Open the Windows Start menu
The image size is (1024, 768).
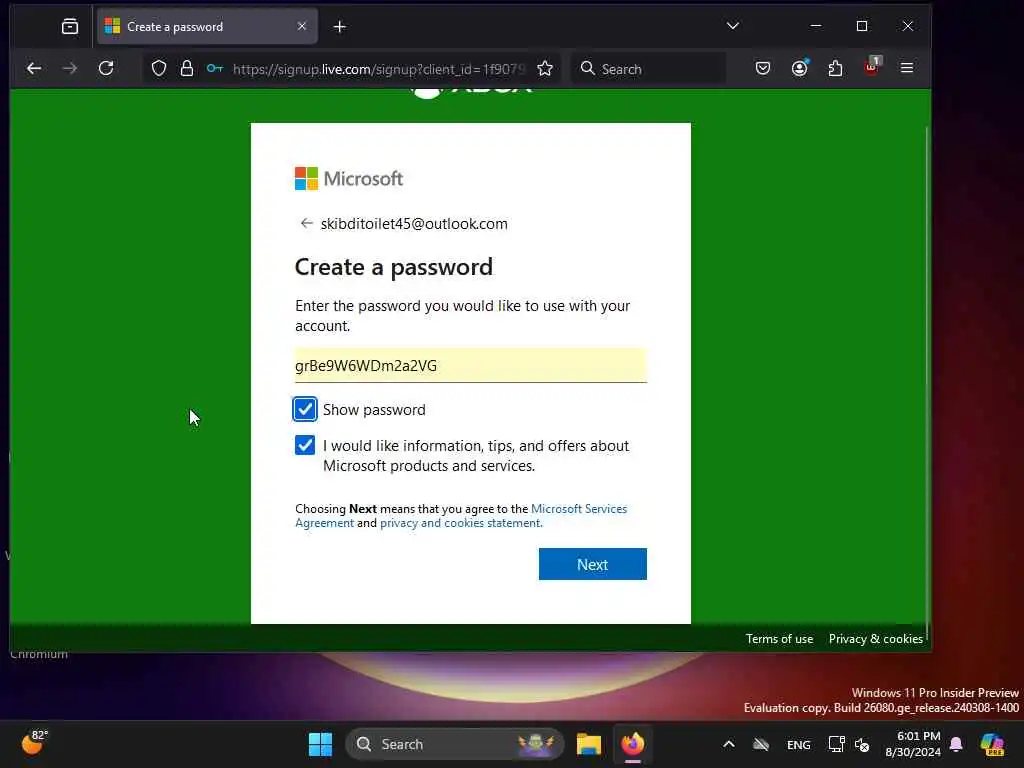tap(320, 744)
